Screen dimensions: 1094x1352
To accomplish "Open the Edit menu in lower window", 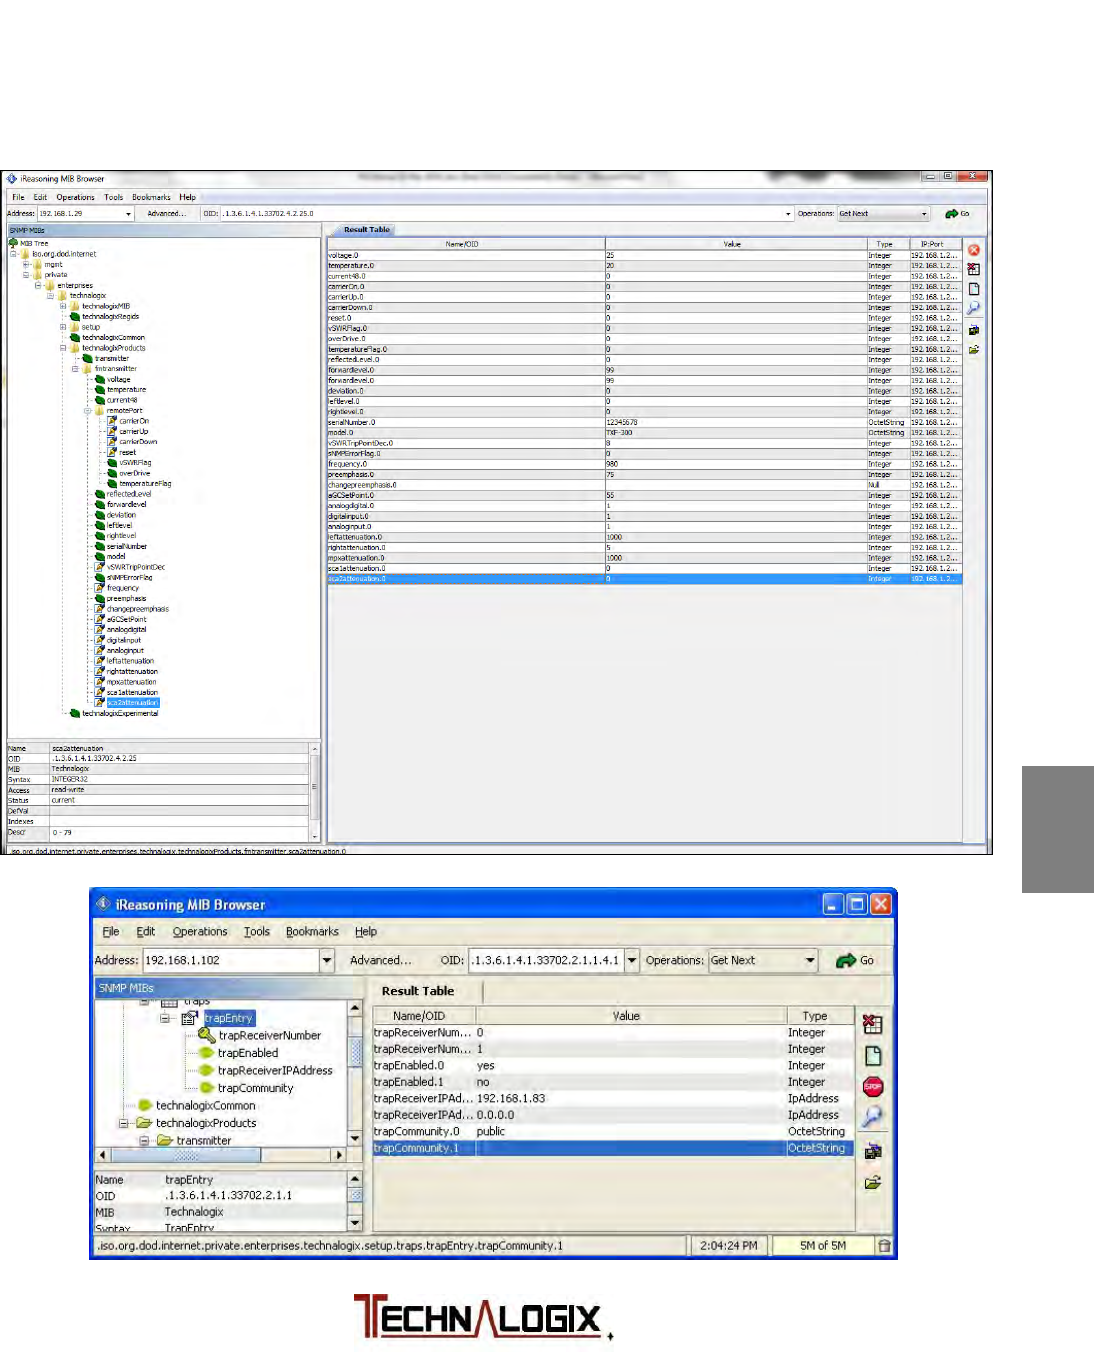I will (146, 932).
